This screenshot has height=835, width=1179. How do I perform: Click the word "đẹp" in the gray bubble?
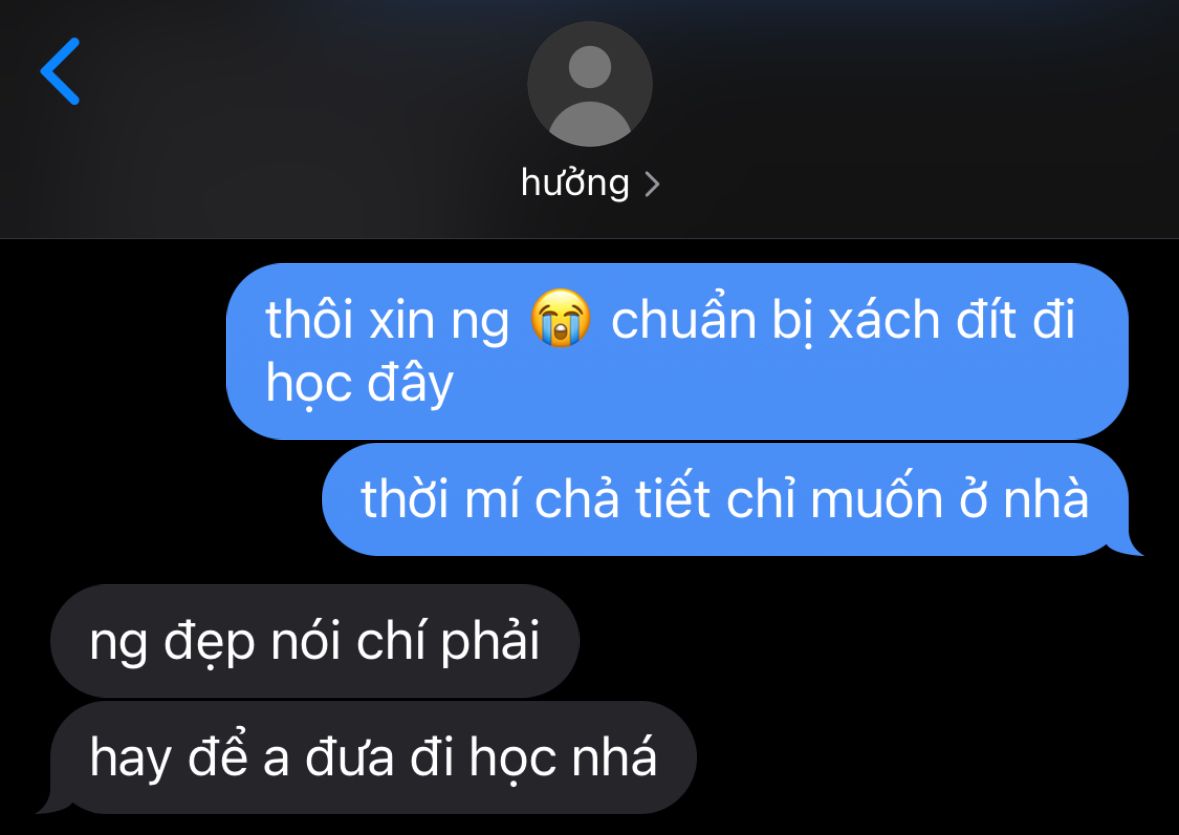pos(209,643)
